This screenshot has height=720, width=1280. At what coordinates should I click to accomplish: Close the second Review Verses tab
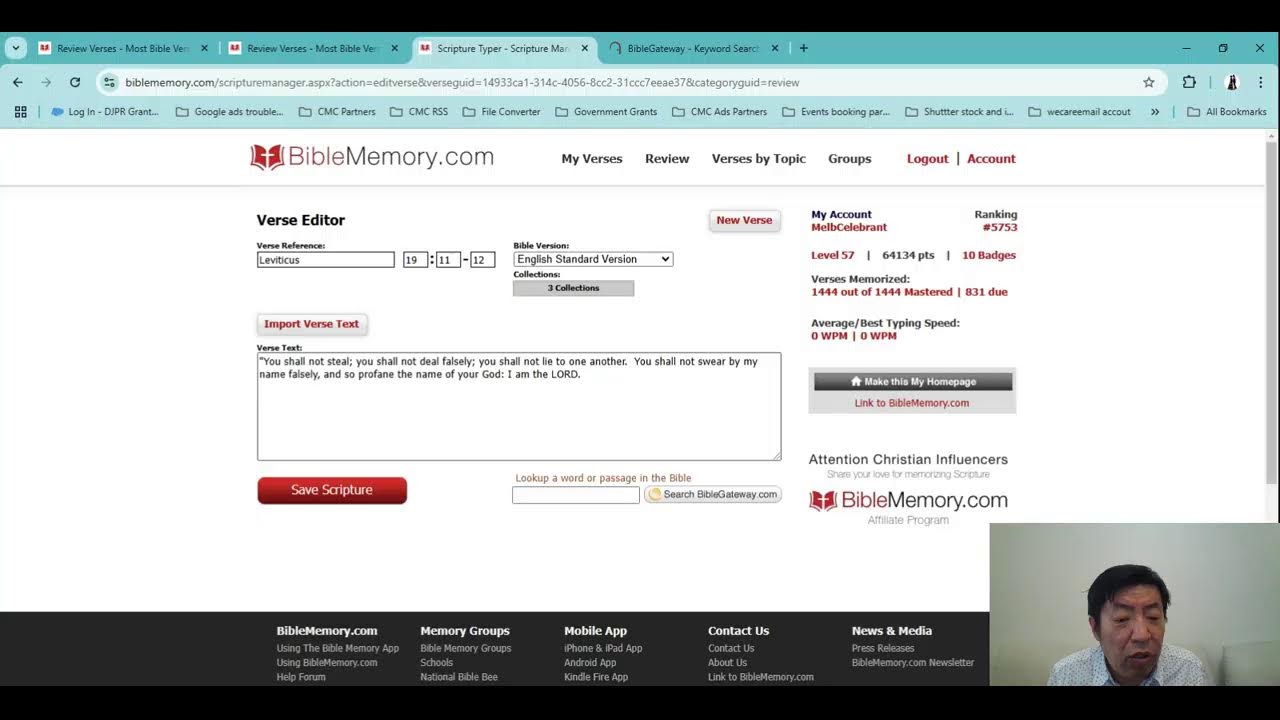[394, 48]
